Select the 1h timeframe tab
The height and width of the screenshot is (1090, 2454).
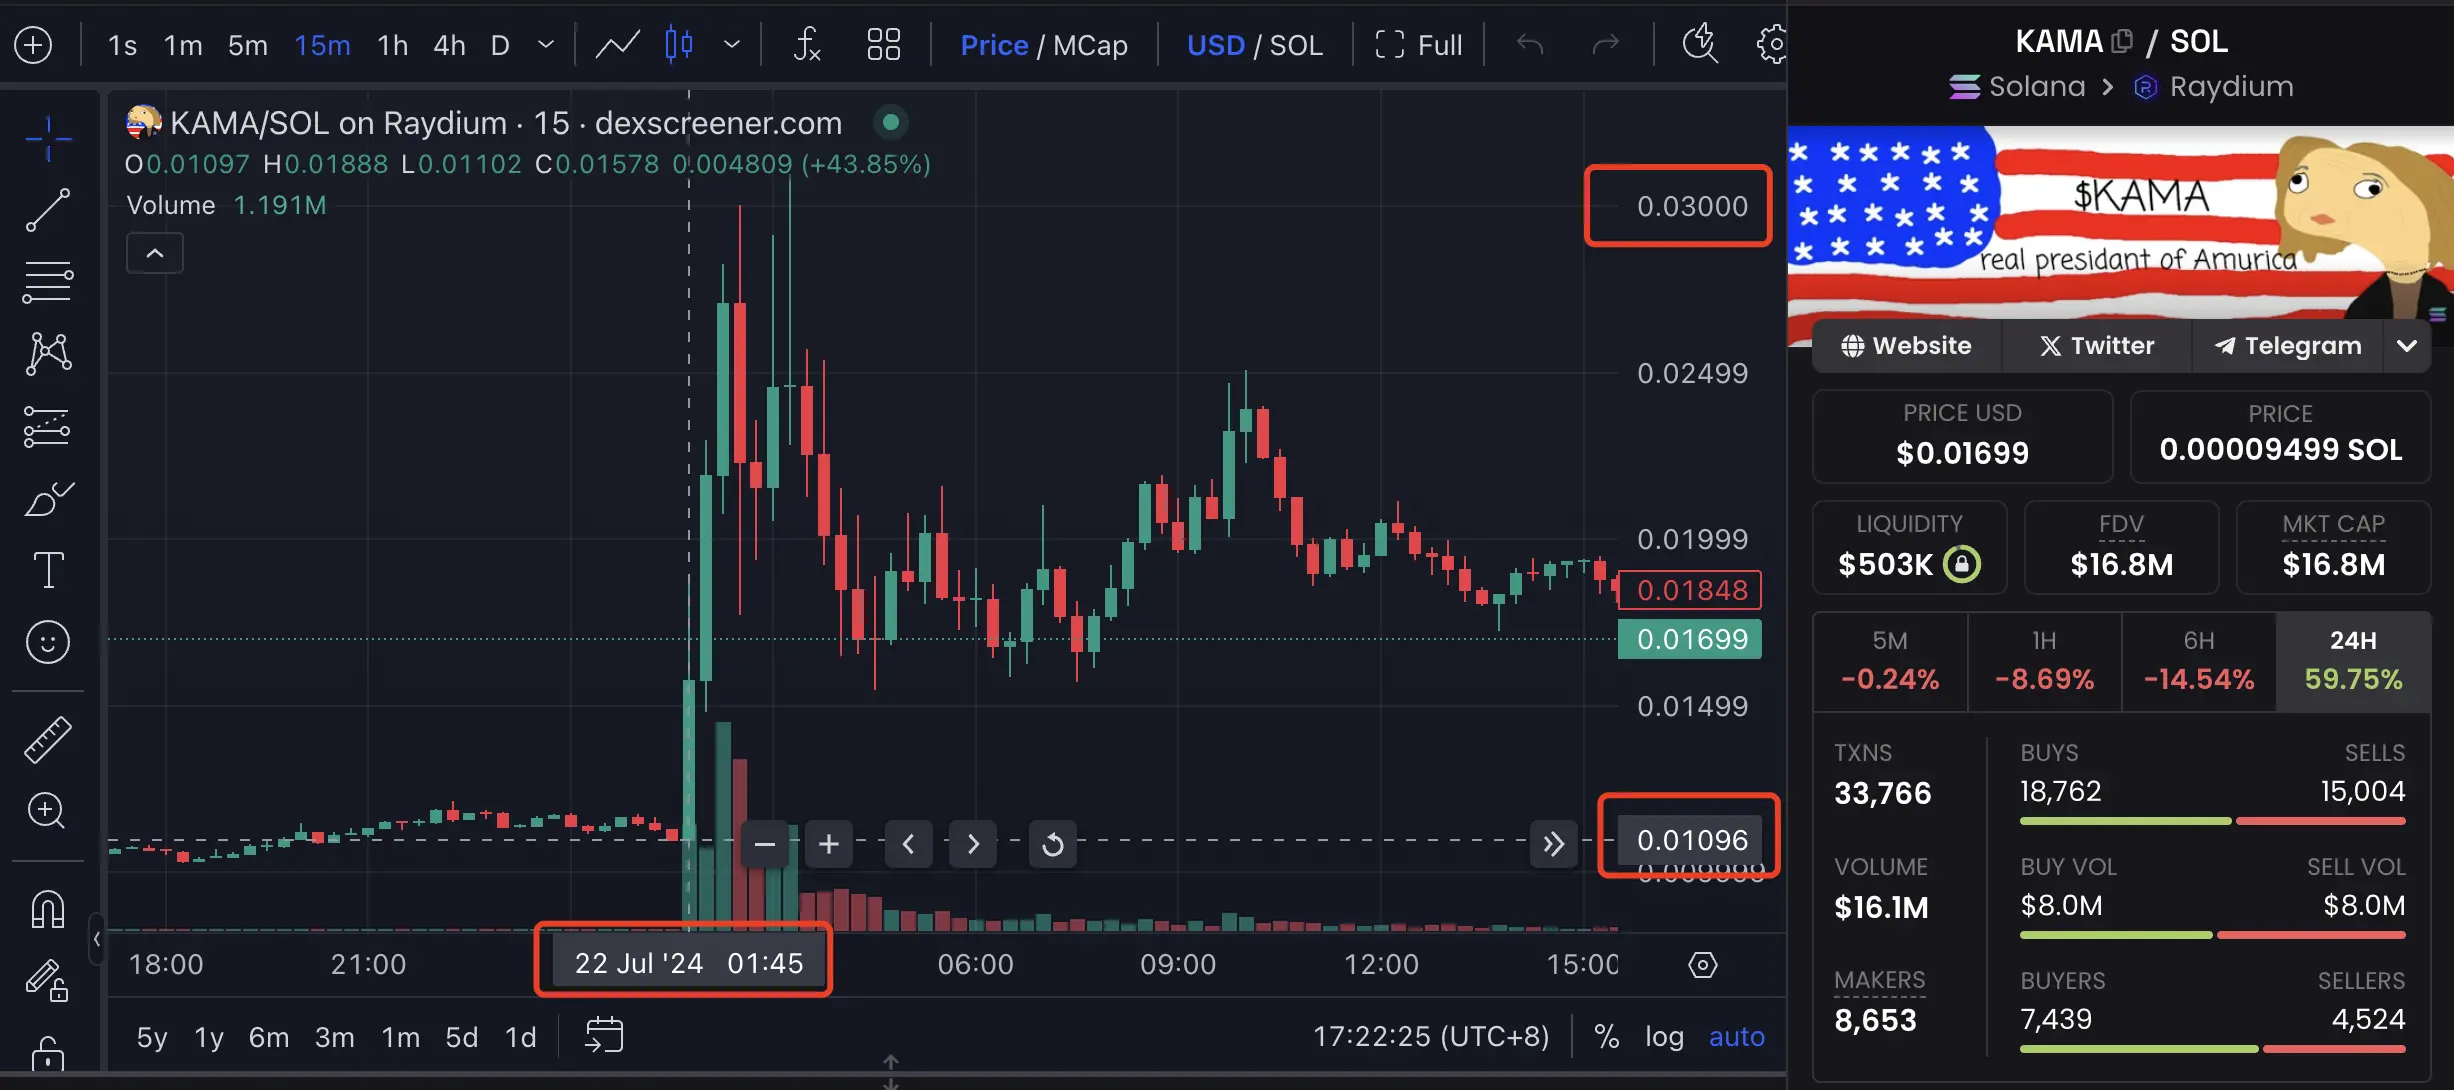[x=388, y=42]
